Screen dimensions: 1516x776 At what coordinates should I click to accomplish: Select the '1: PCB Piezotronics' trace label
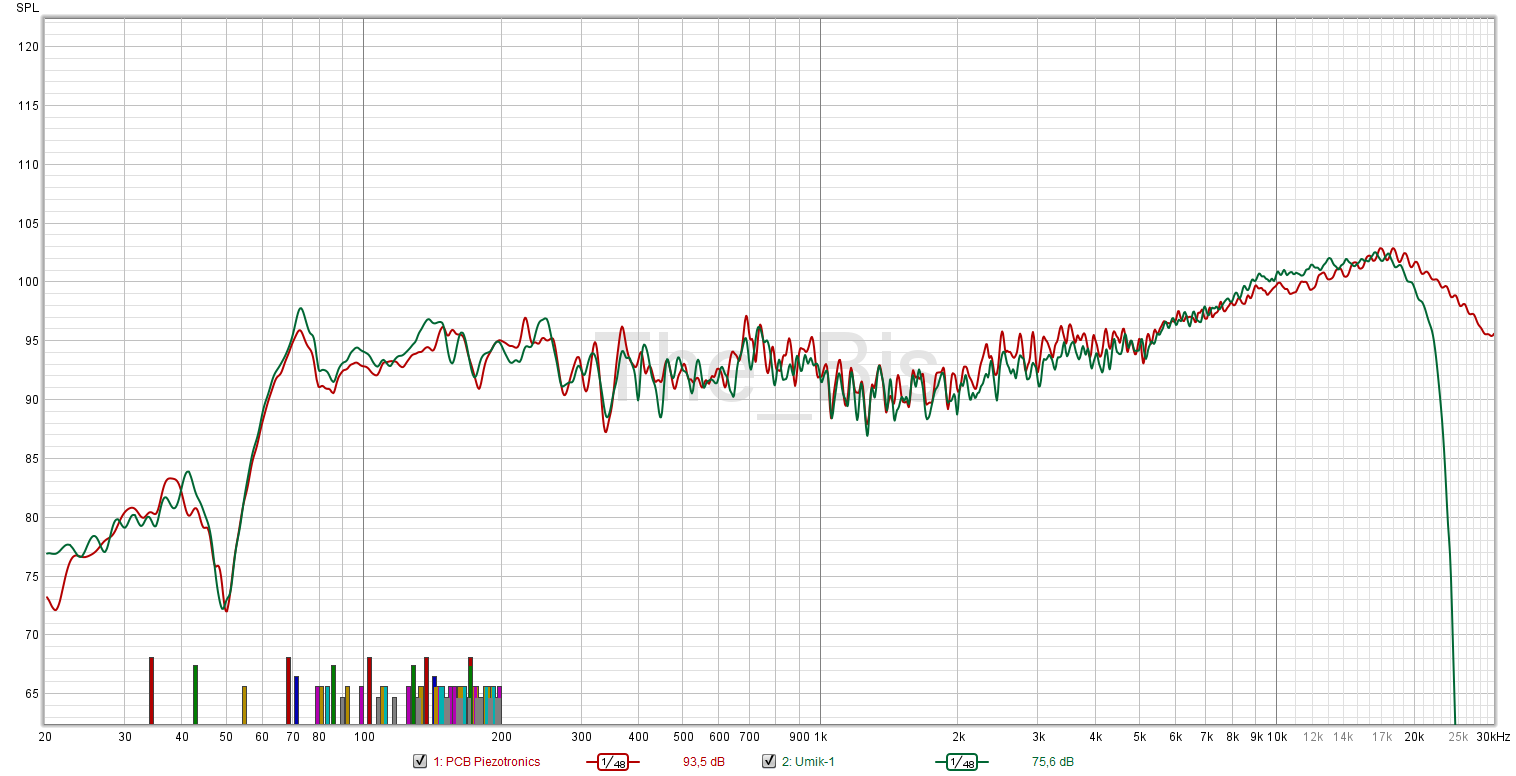pos(487,762)
